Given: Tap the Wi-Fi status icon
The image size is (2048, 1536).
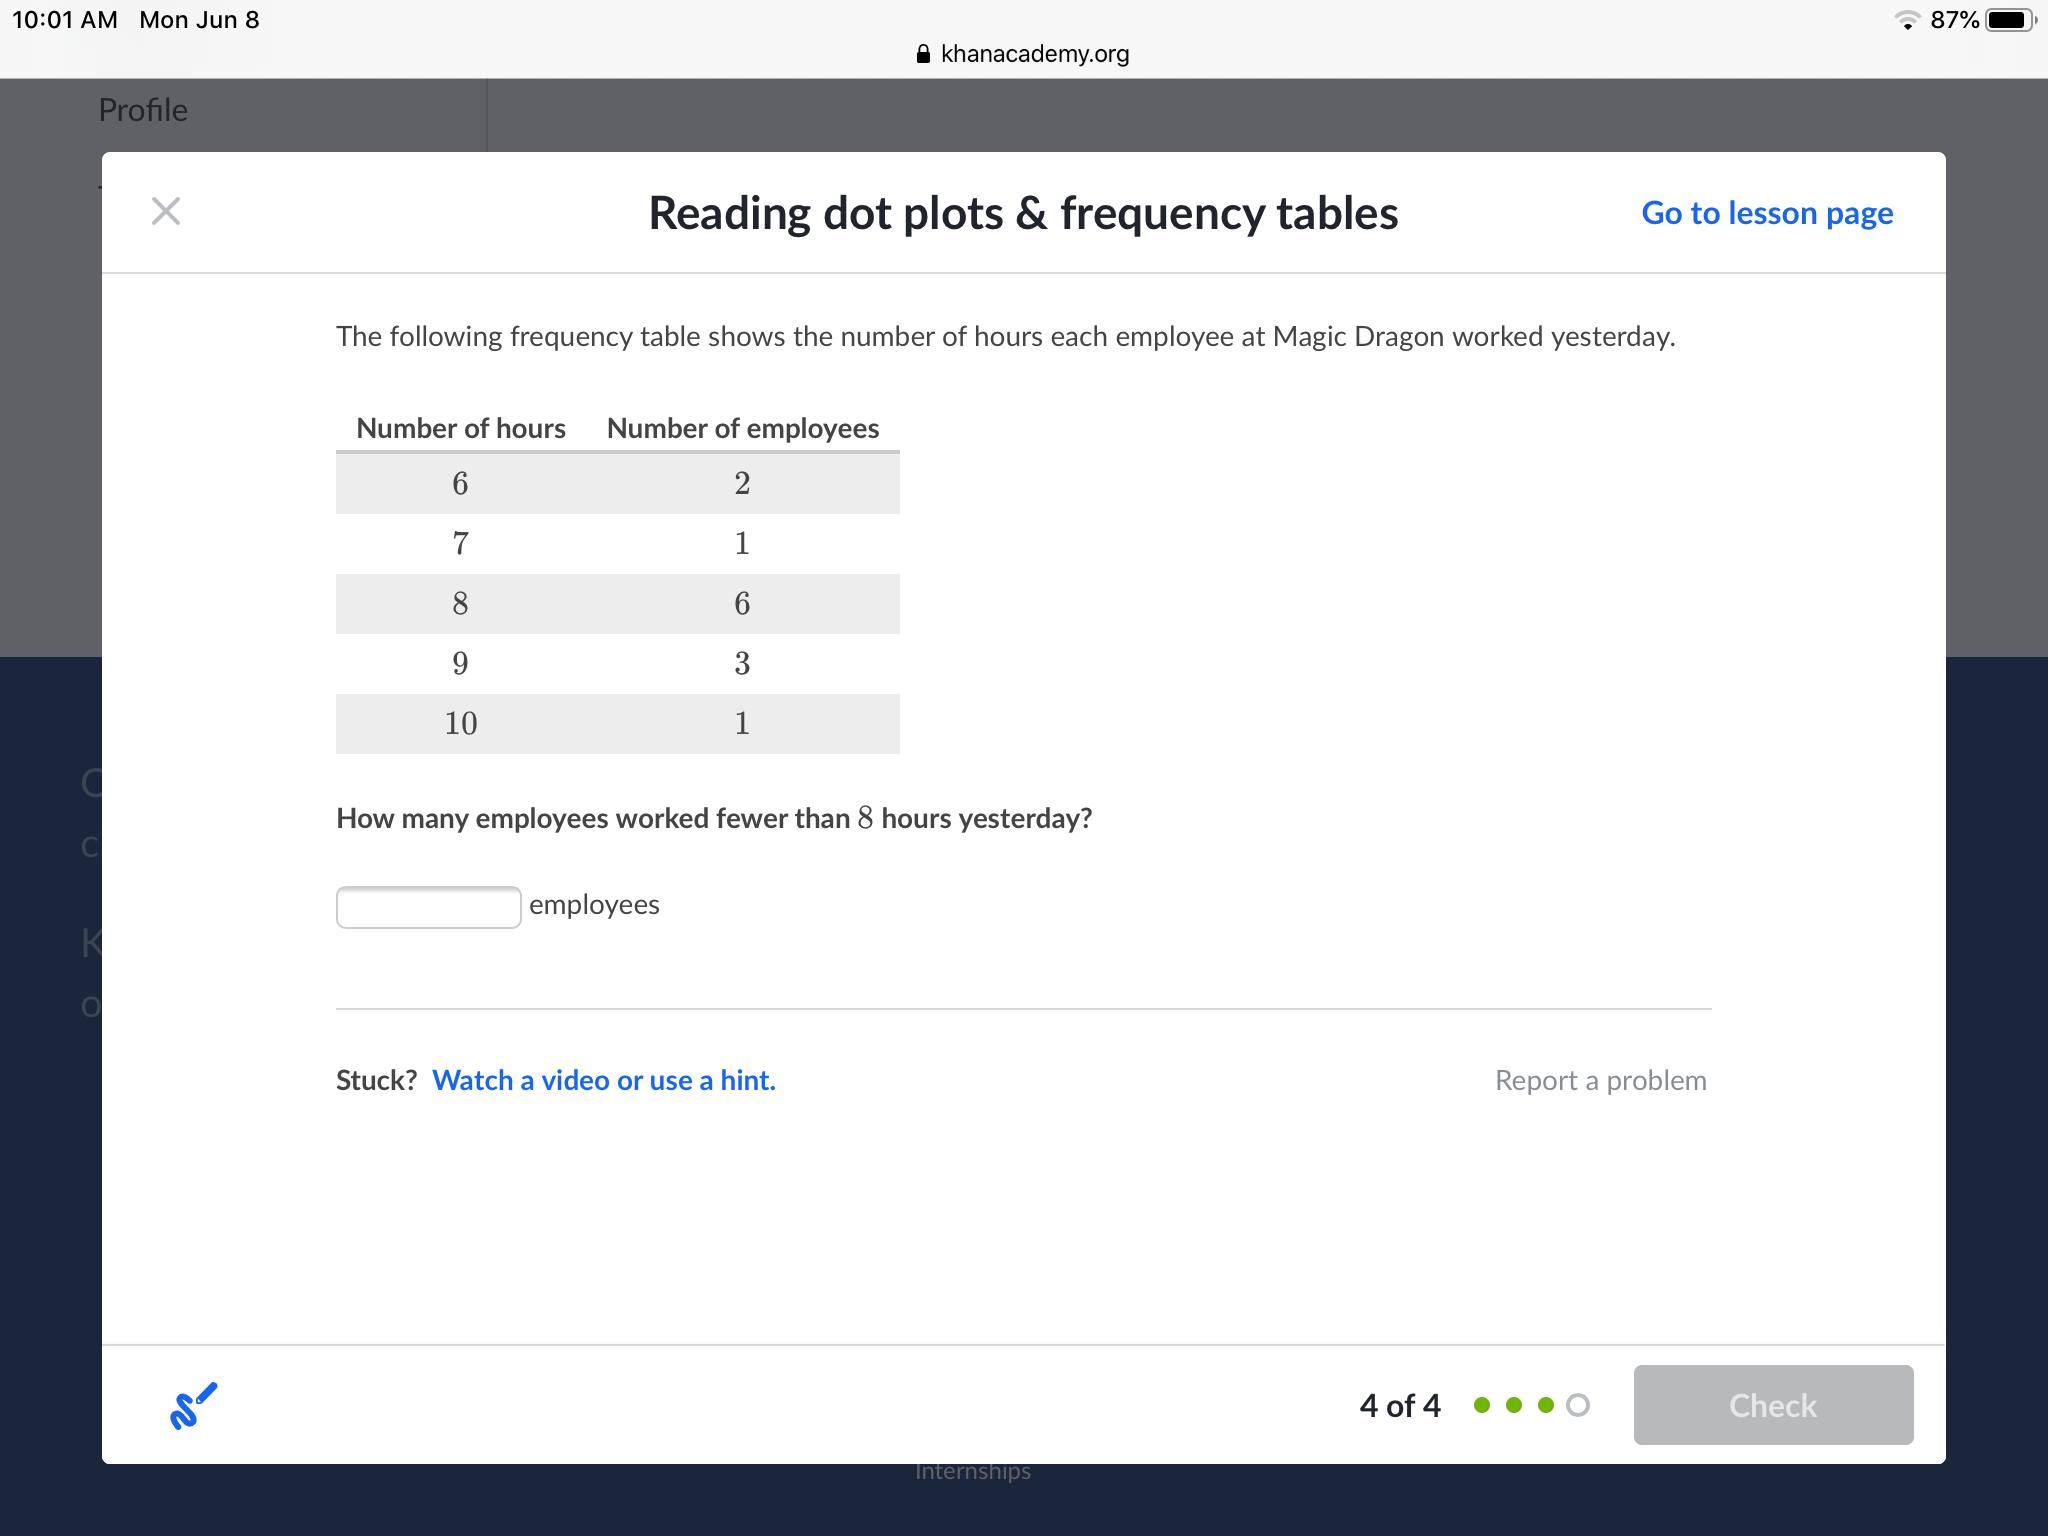Looking at the screenshot, I should click(x=1907, y=20).
